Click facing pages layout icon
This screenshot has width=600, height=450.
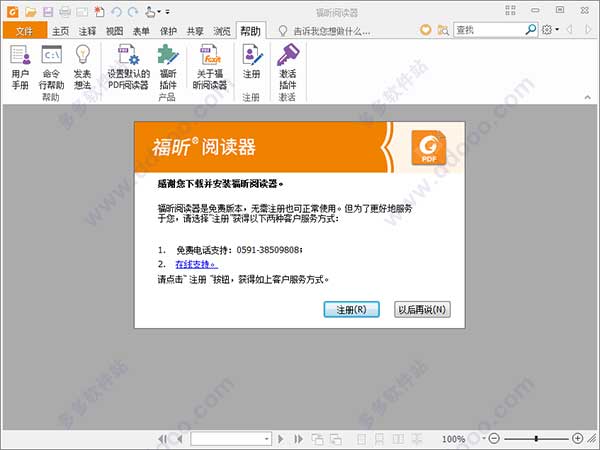tap(398, 439)
